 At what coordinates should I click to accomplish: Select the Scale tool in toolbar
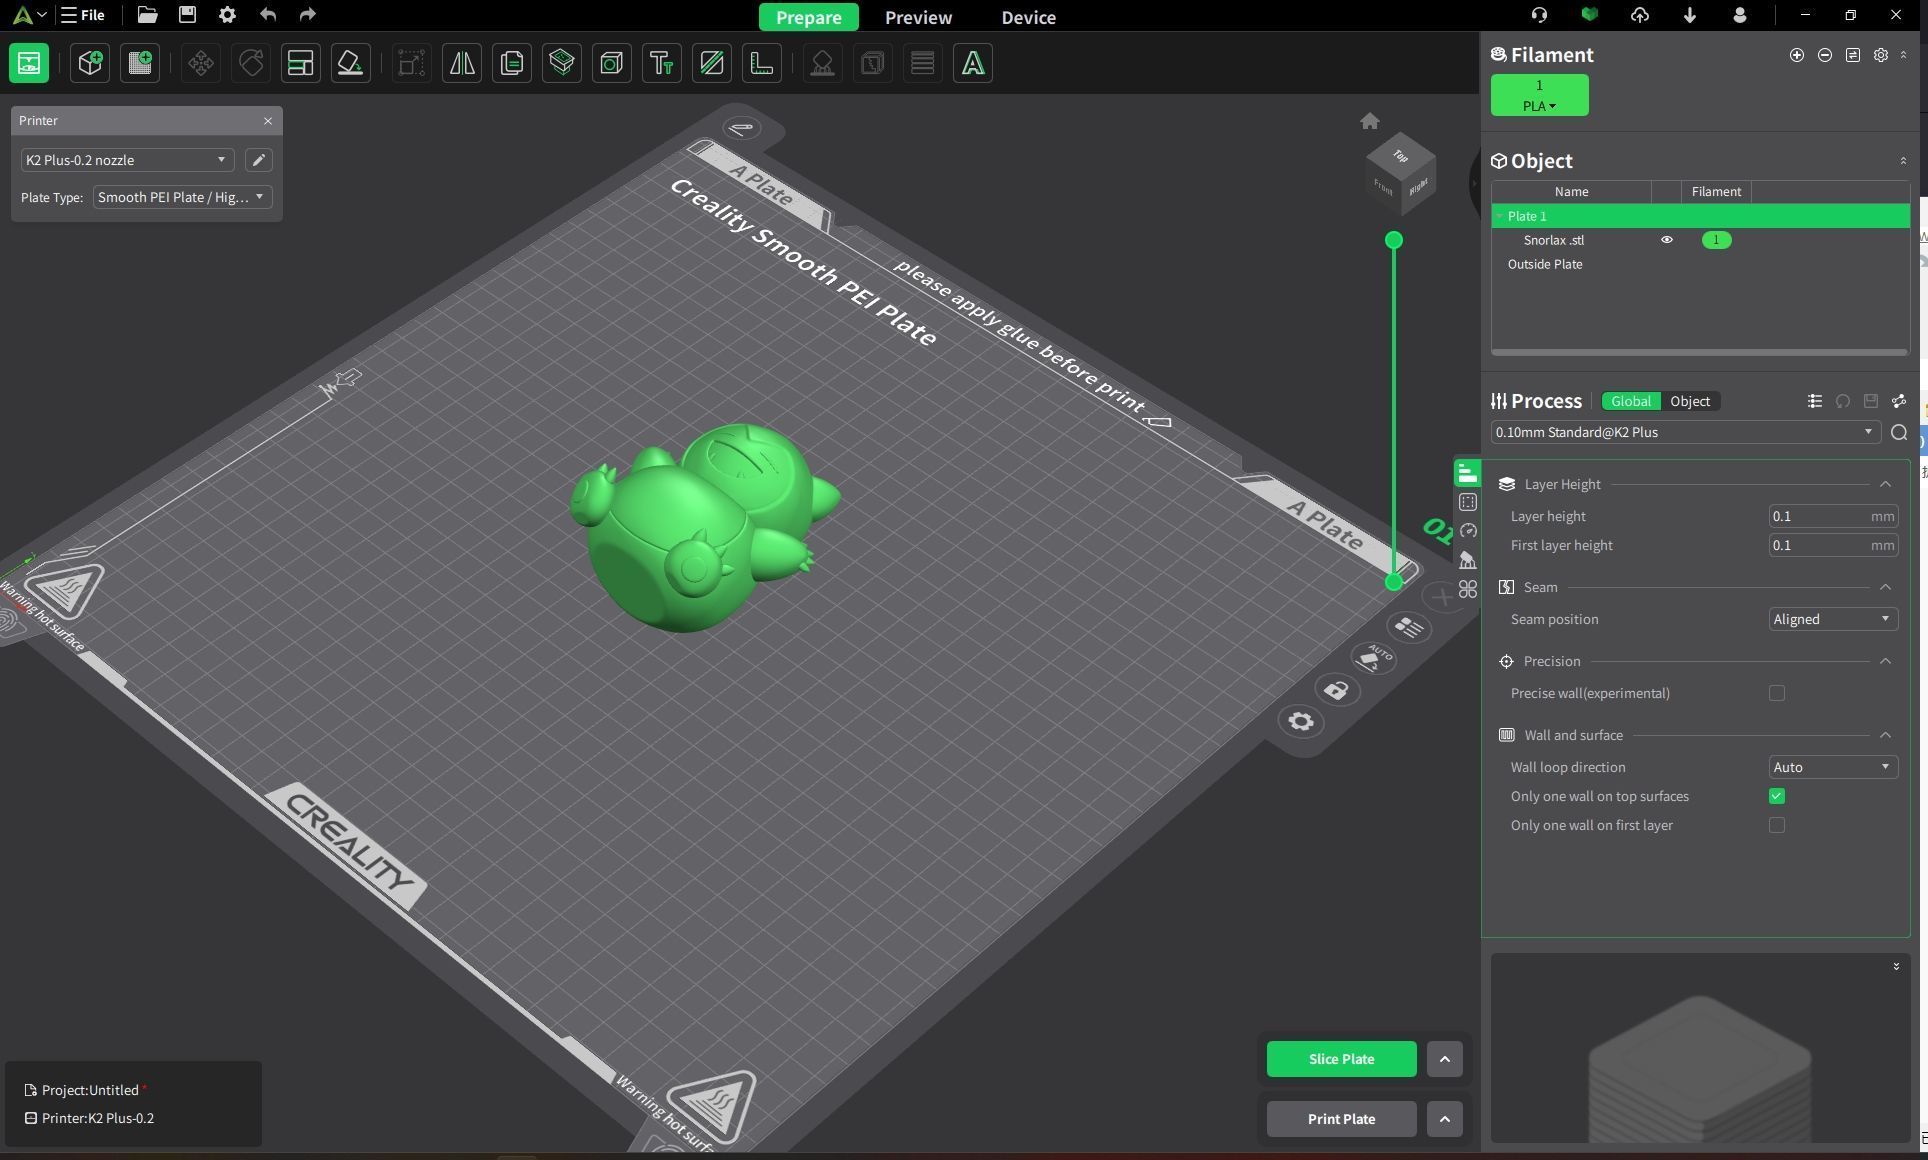click(411, 64)
